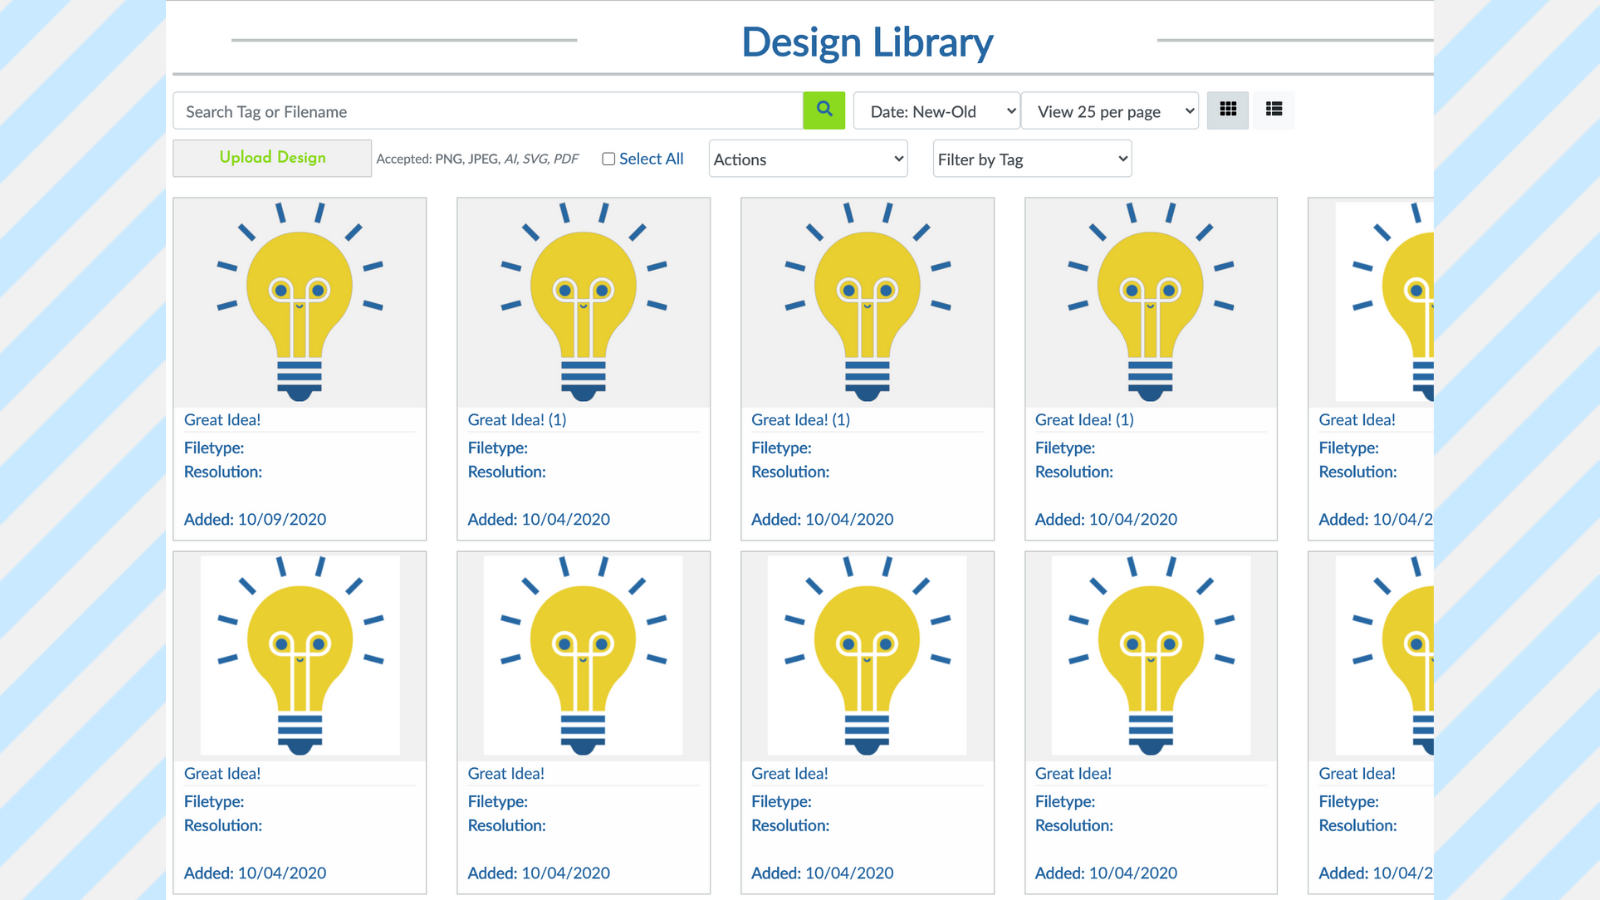Select the rightmost Great Idea! (1) lightbulb image
1600x900 pixels.
point(1151,302)
